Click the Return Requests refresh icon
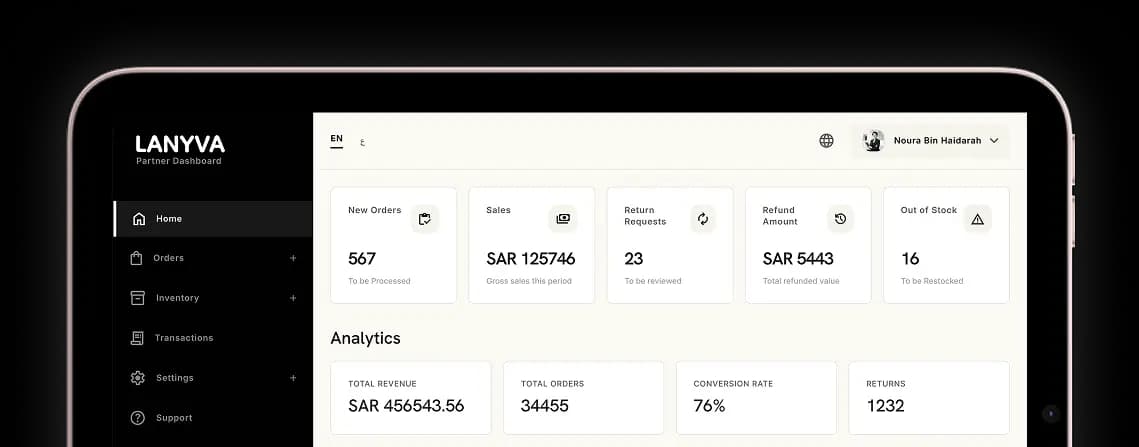This screenshot has height=447, width=1139. (x=702, y=219)
